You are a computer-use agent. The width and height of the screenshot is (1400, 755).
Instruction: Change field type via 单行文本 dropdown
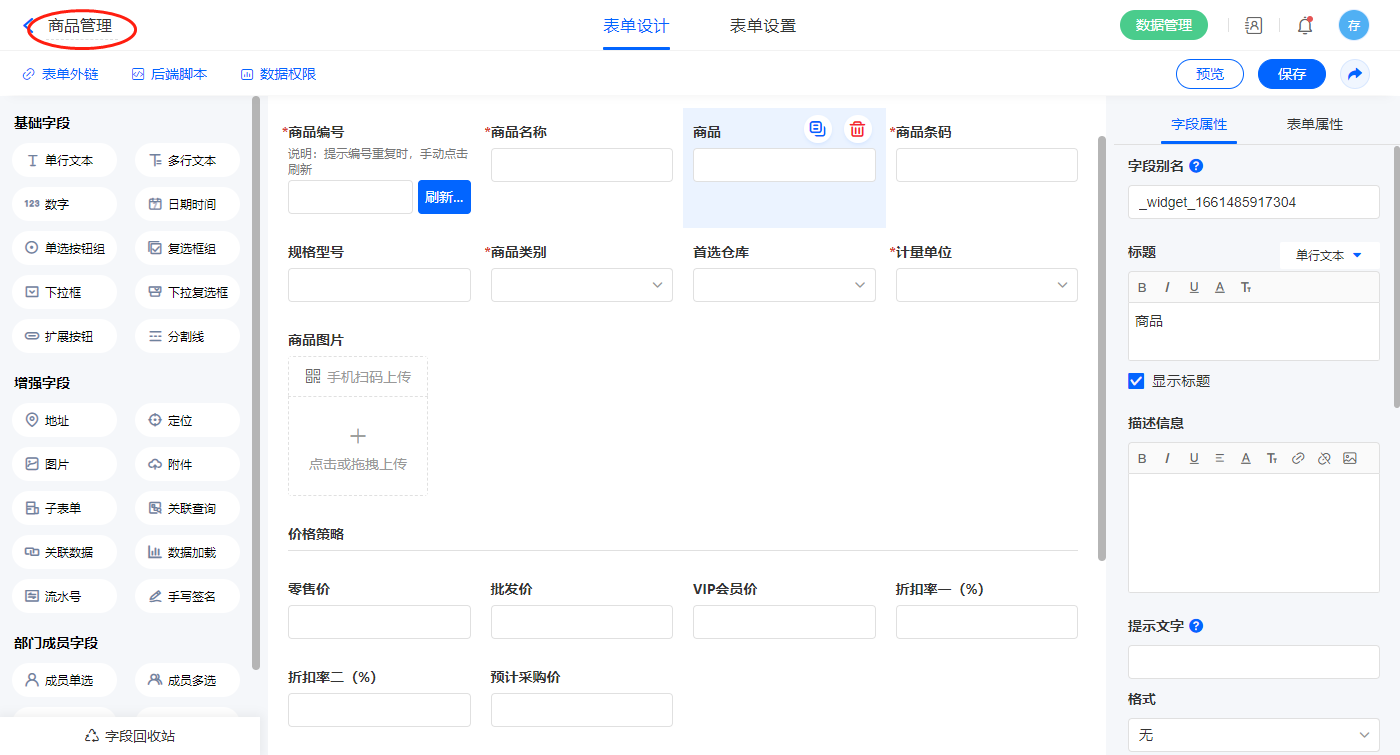[1329, 255]
